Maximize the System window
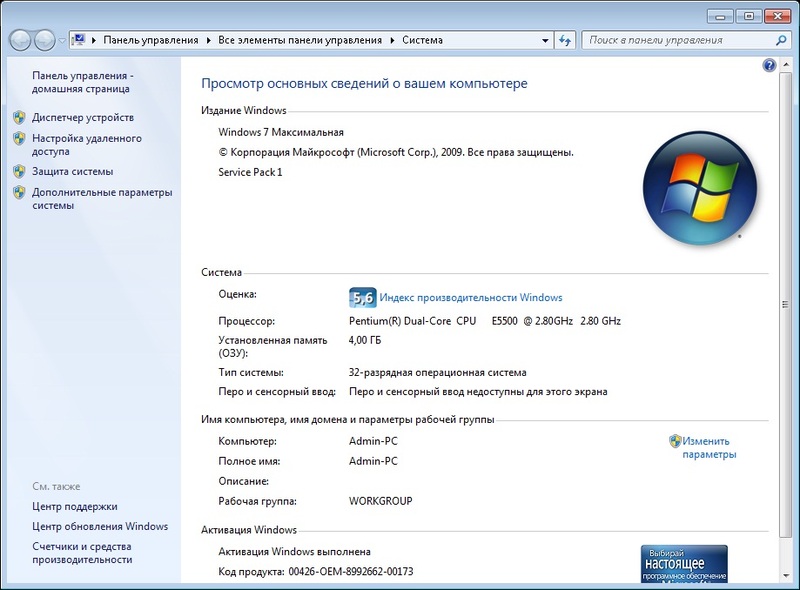 (x=748, y=16)
